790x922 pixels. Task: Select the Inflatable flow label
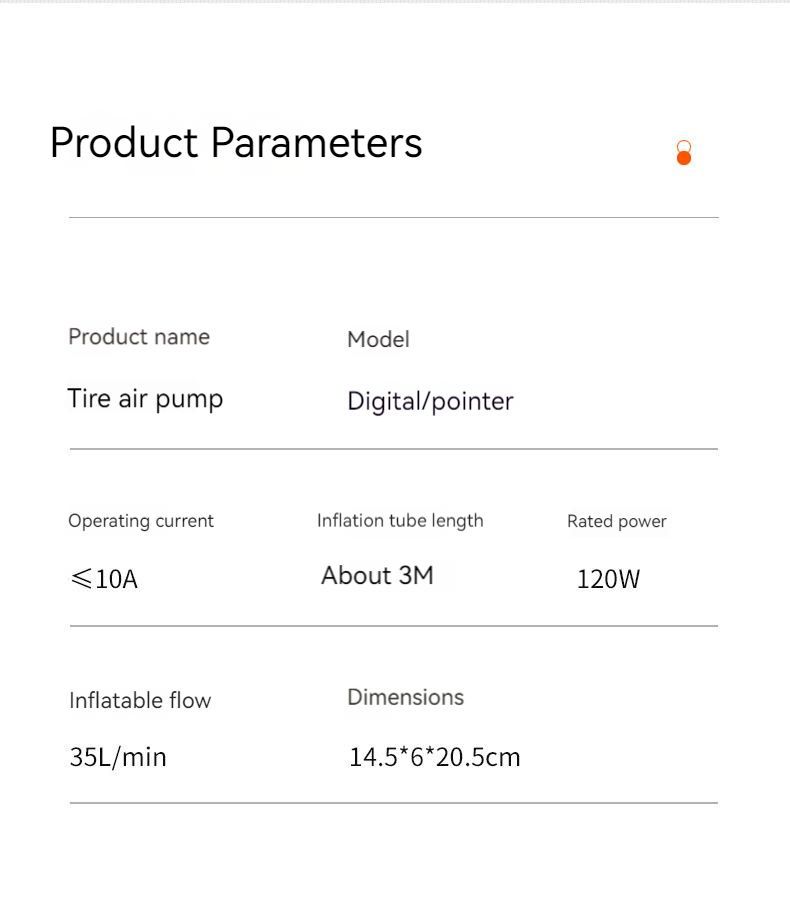coord(140,700)
